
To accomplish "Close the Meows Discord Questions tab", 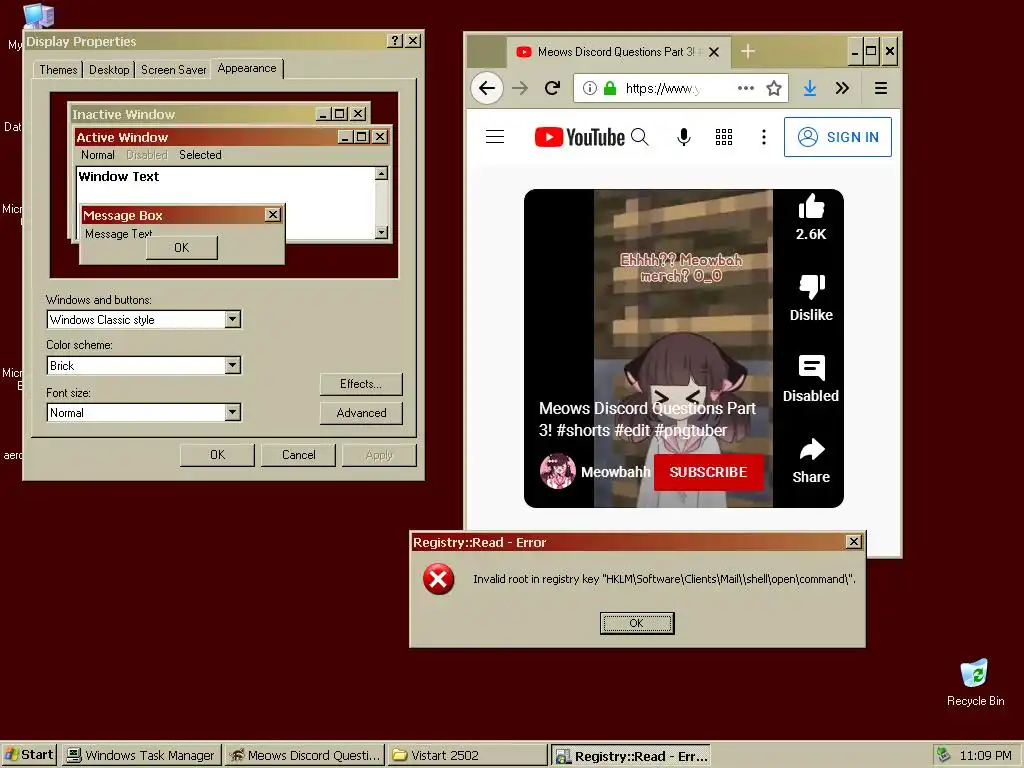I will click(714, 52).
